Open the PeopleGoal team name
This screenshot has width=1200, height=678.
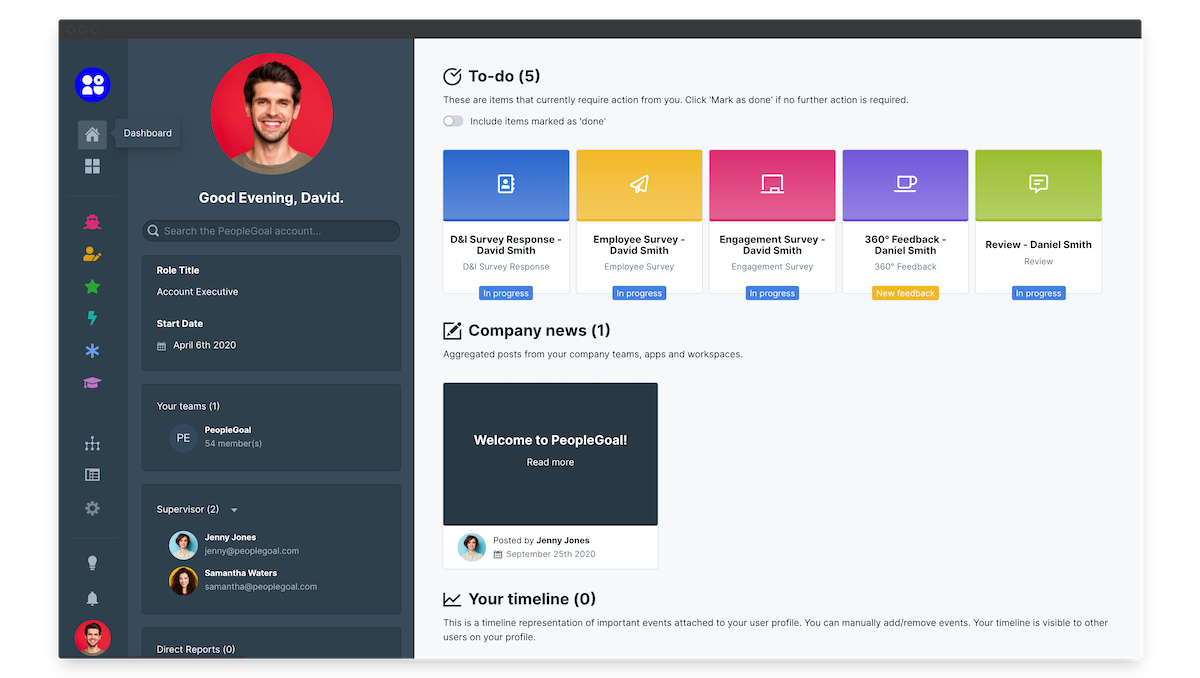coord(228,430)
